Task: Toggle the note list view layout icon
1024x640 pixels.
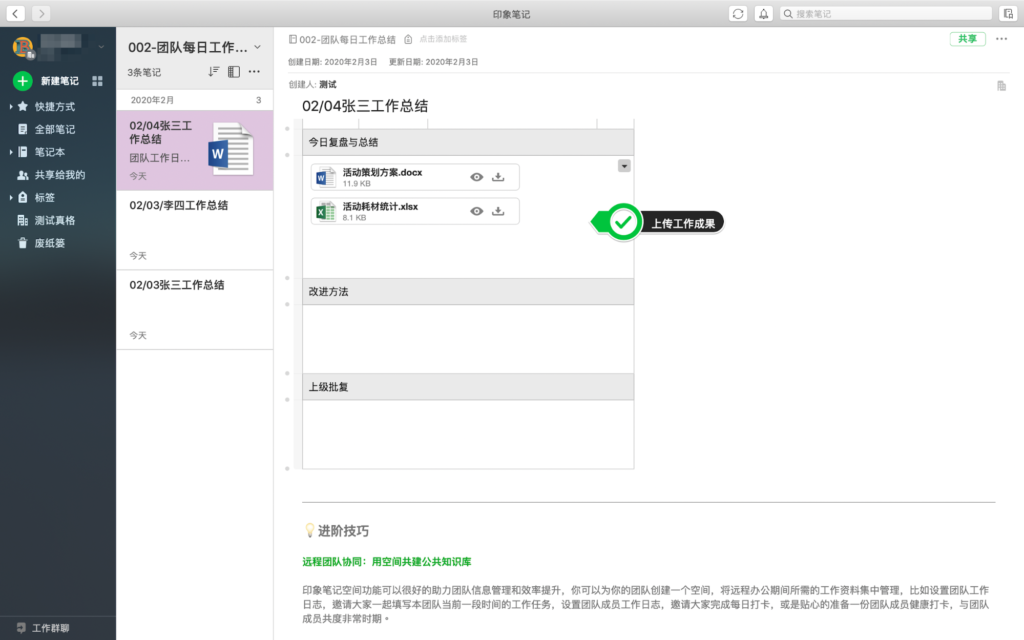Action: 234,72
